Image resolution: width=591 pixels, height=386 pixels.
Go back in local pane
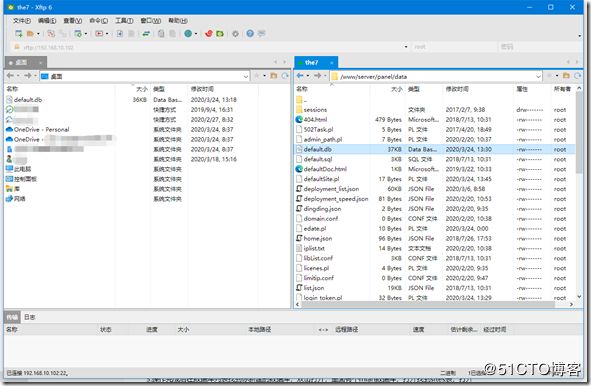click(x=10, y=76)
